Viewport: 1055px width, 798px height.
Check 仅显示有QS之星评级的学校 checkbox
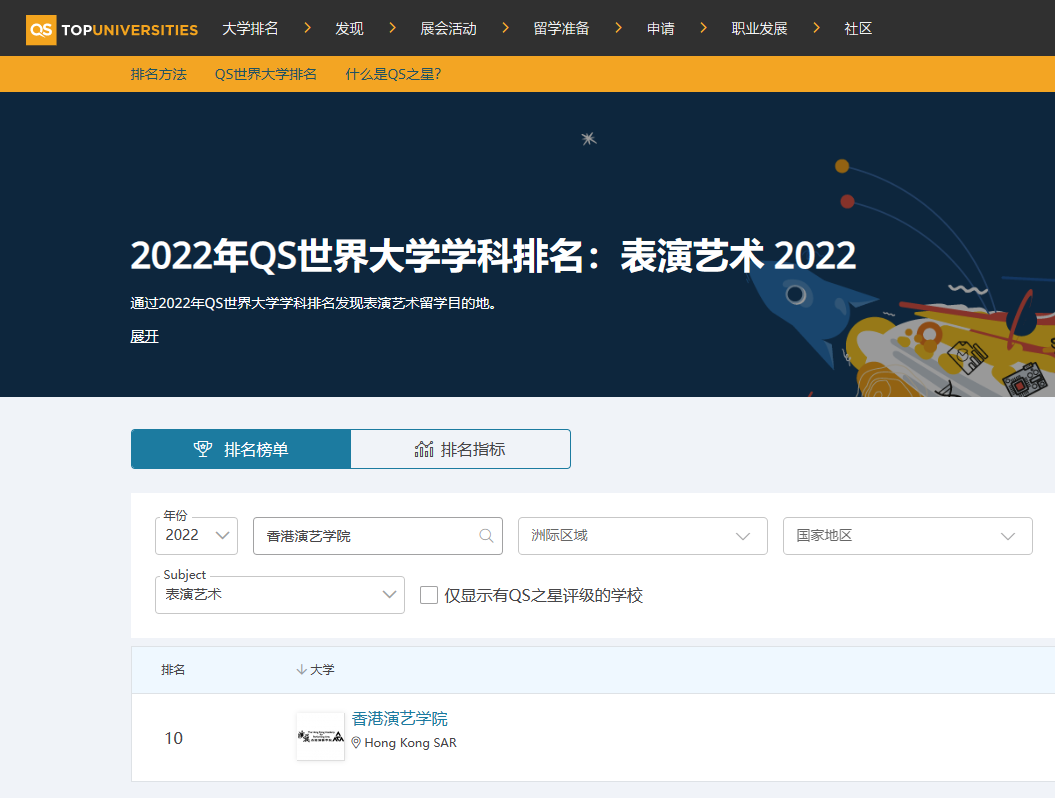coord(429,595)
